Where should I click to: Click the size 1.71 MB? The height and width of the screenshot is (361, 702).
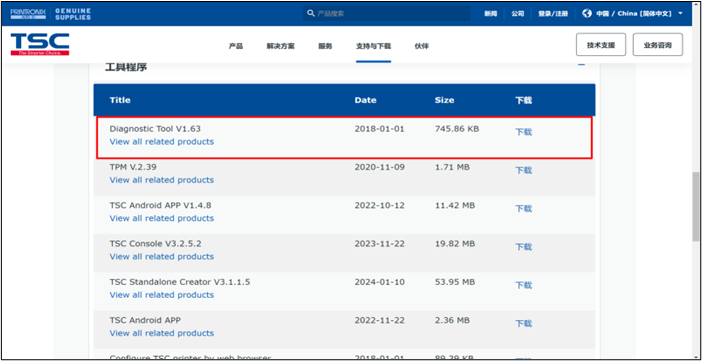pos(452,167)
